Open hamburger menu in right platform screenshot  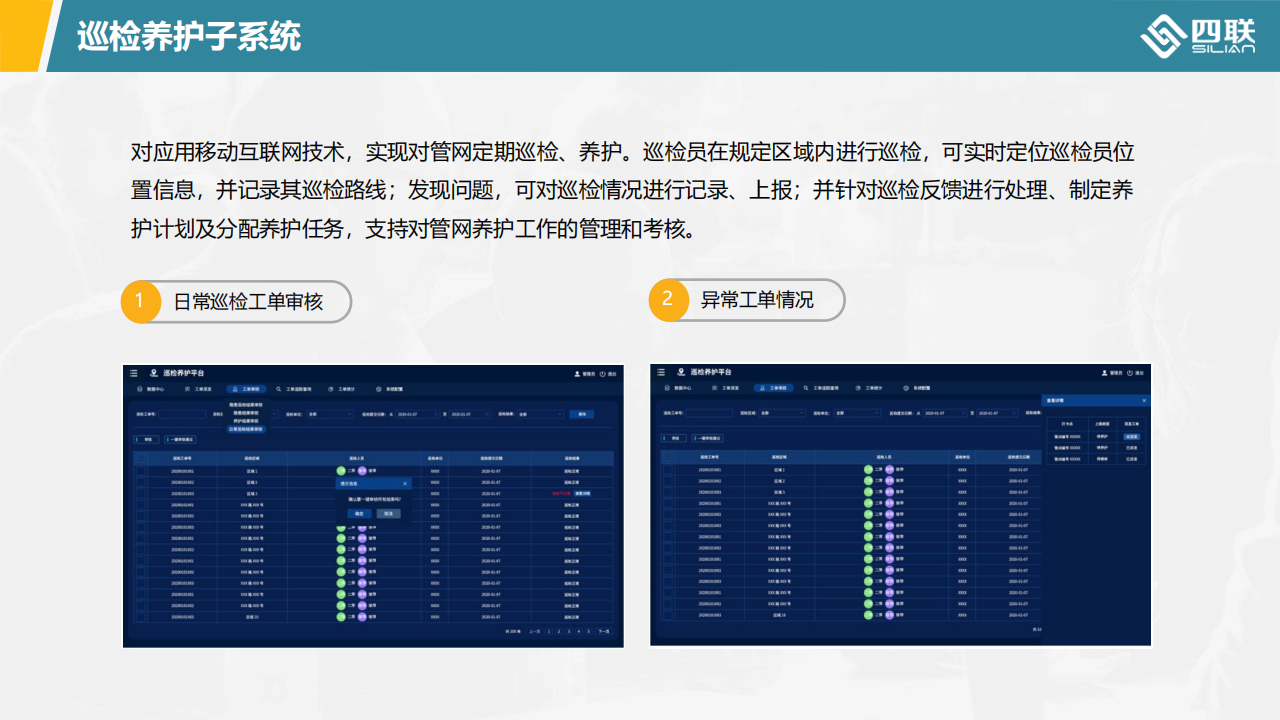point(661,372)
